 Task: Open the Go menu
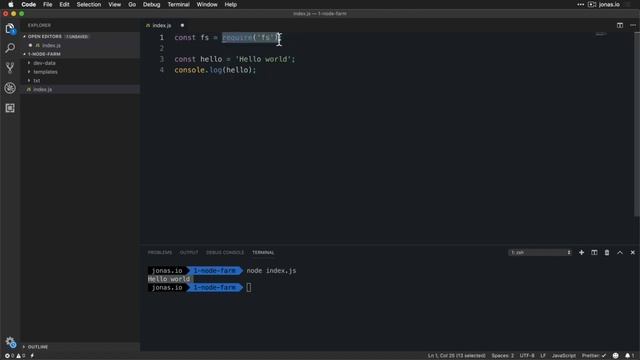pyautogui.click(x=132, y=4)
